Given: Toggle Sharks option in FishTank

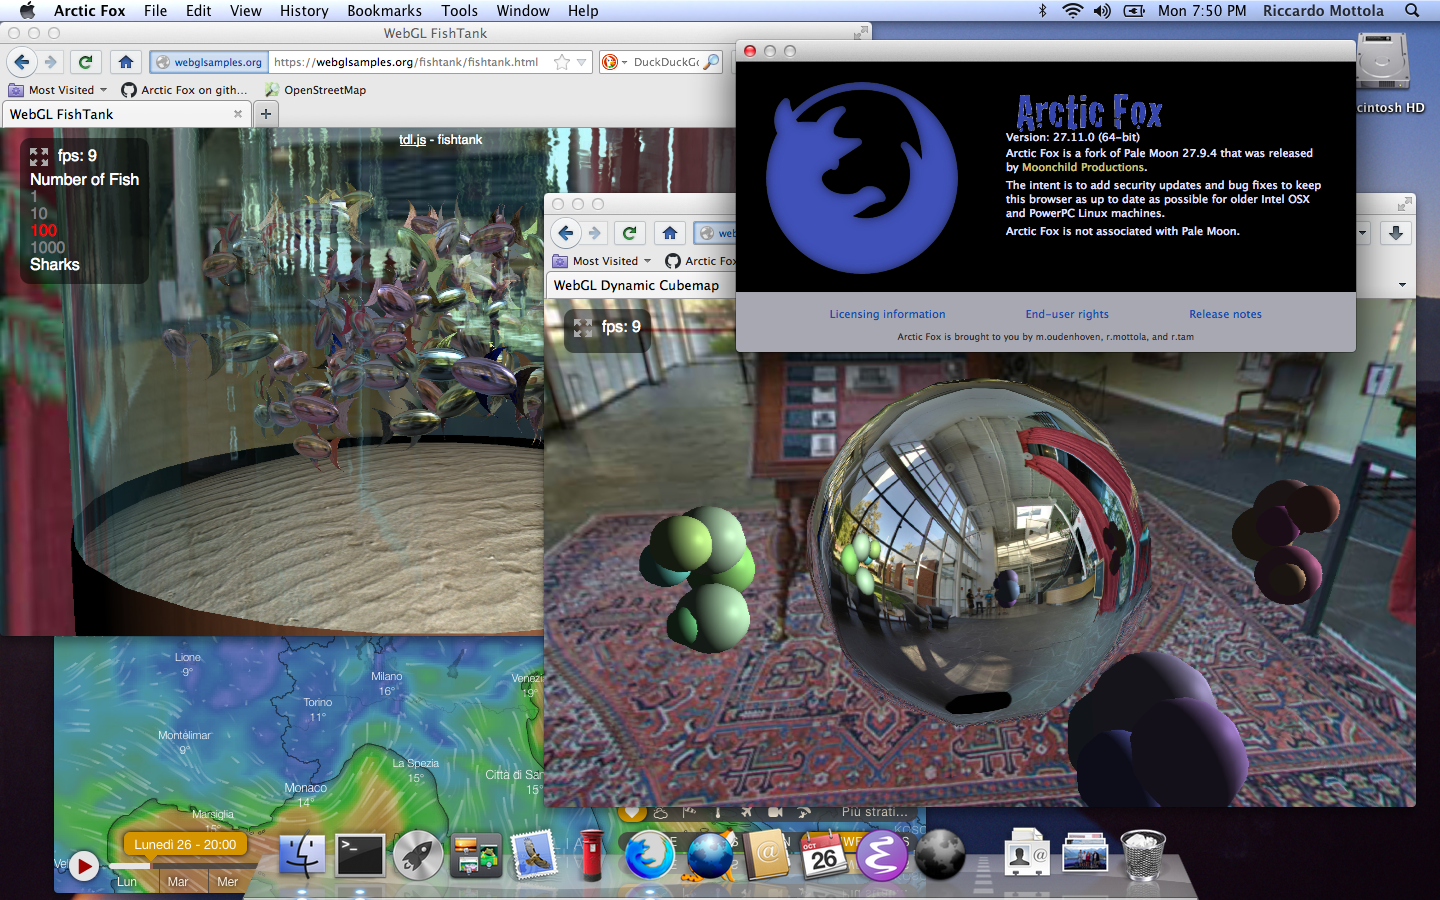Looking at the screenshot, I should (55, 265).
